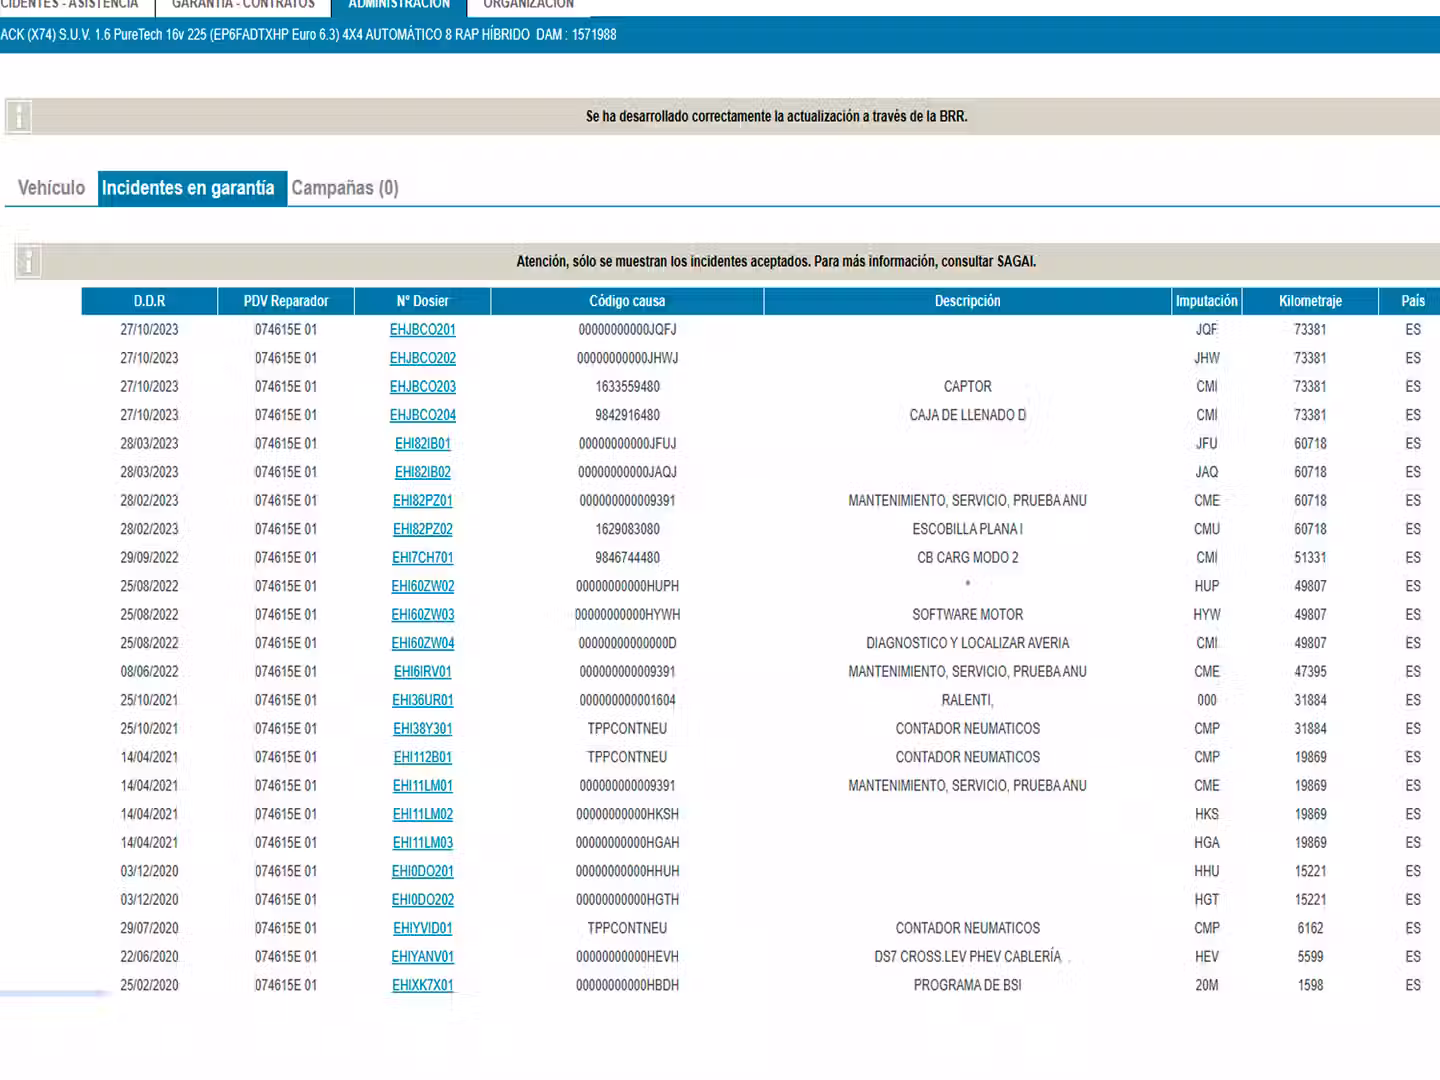Click the cause code 1633559480
1440x1080 pixels.
(627, 387)
